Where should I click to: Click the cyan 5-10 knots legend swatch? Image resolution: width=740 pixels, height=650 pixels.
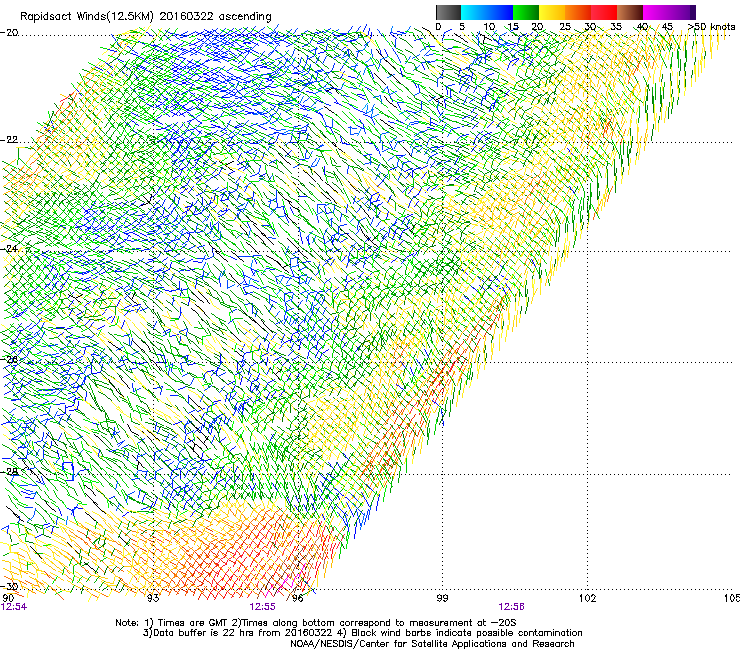click(474, 12)
